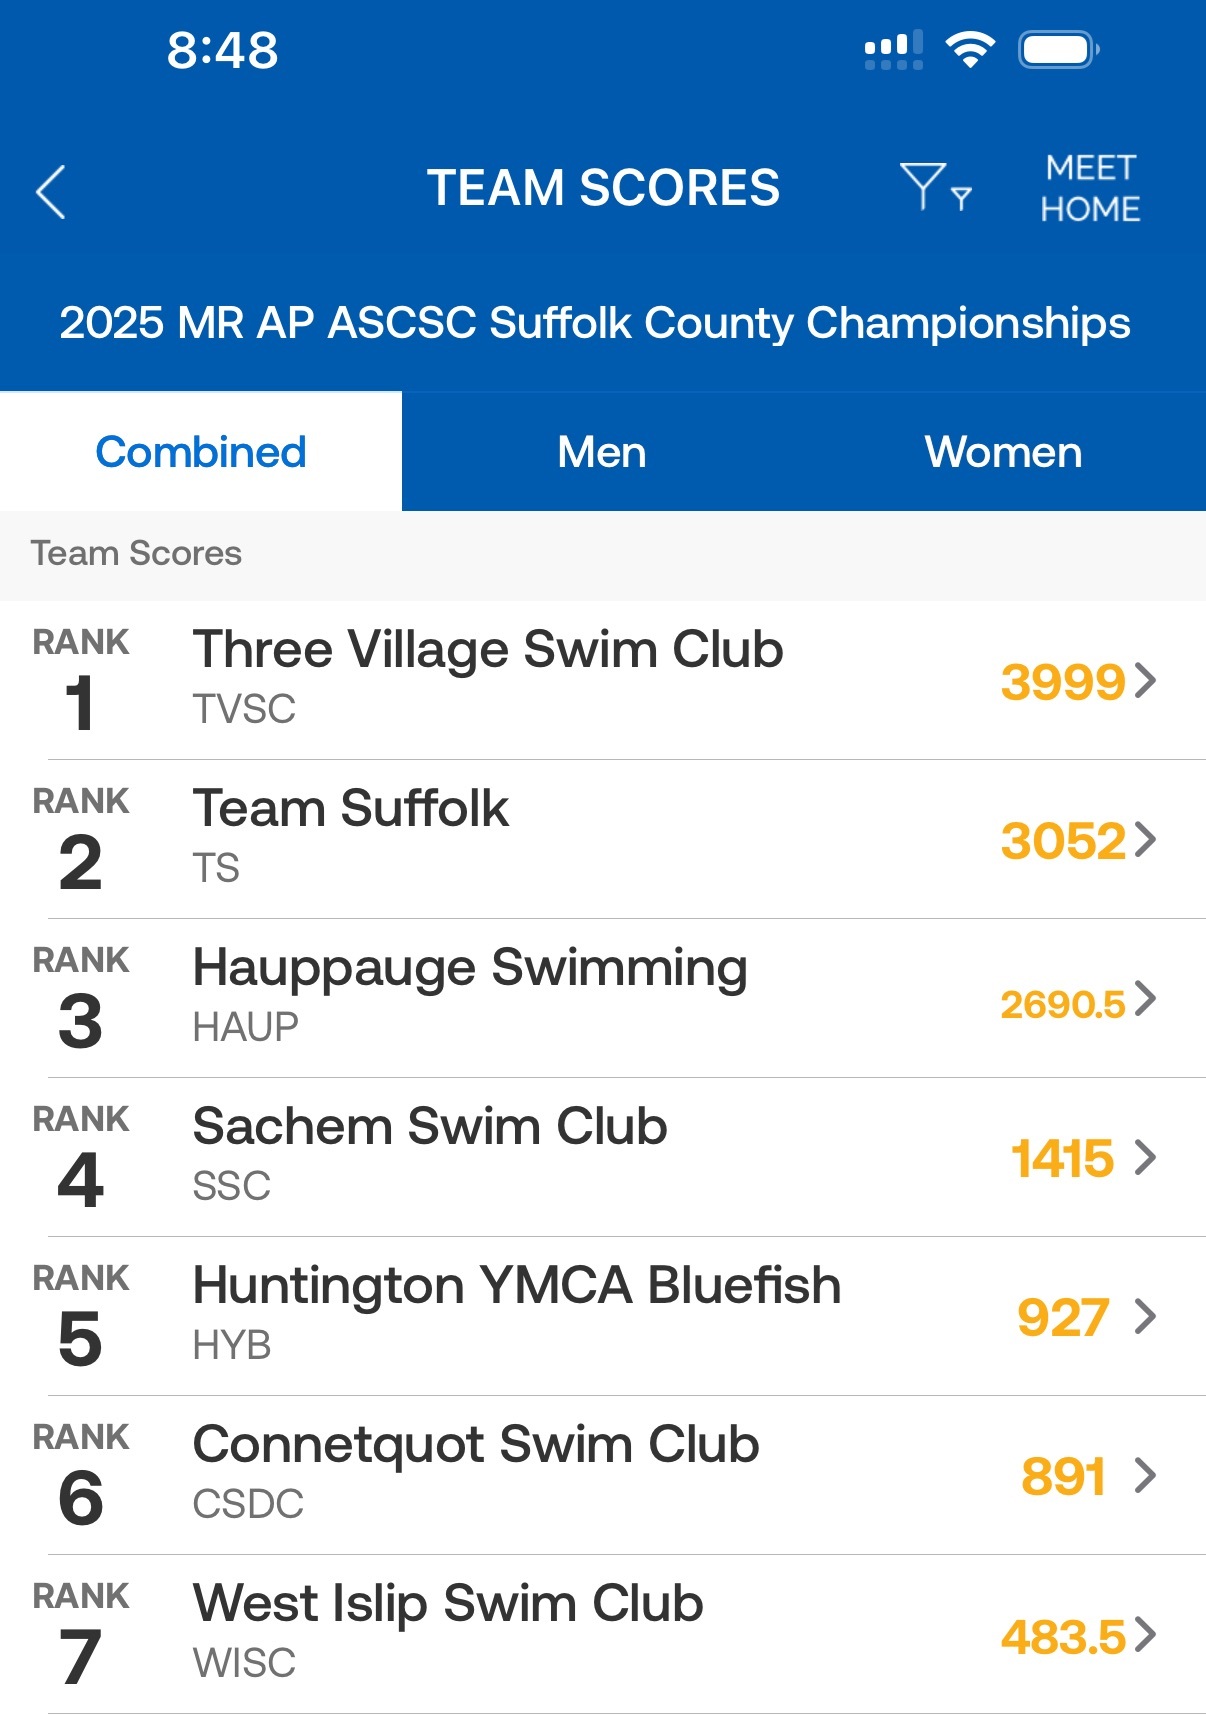Tap the TEAM SCORES page title

603,188
